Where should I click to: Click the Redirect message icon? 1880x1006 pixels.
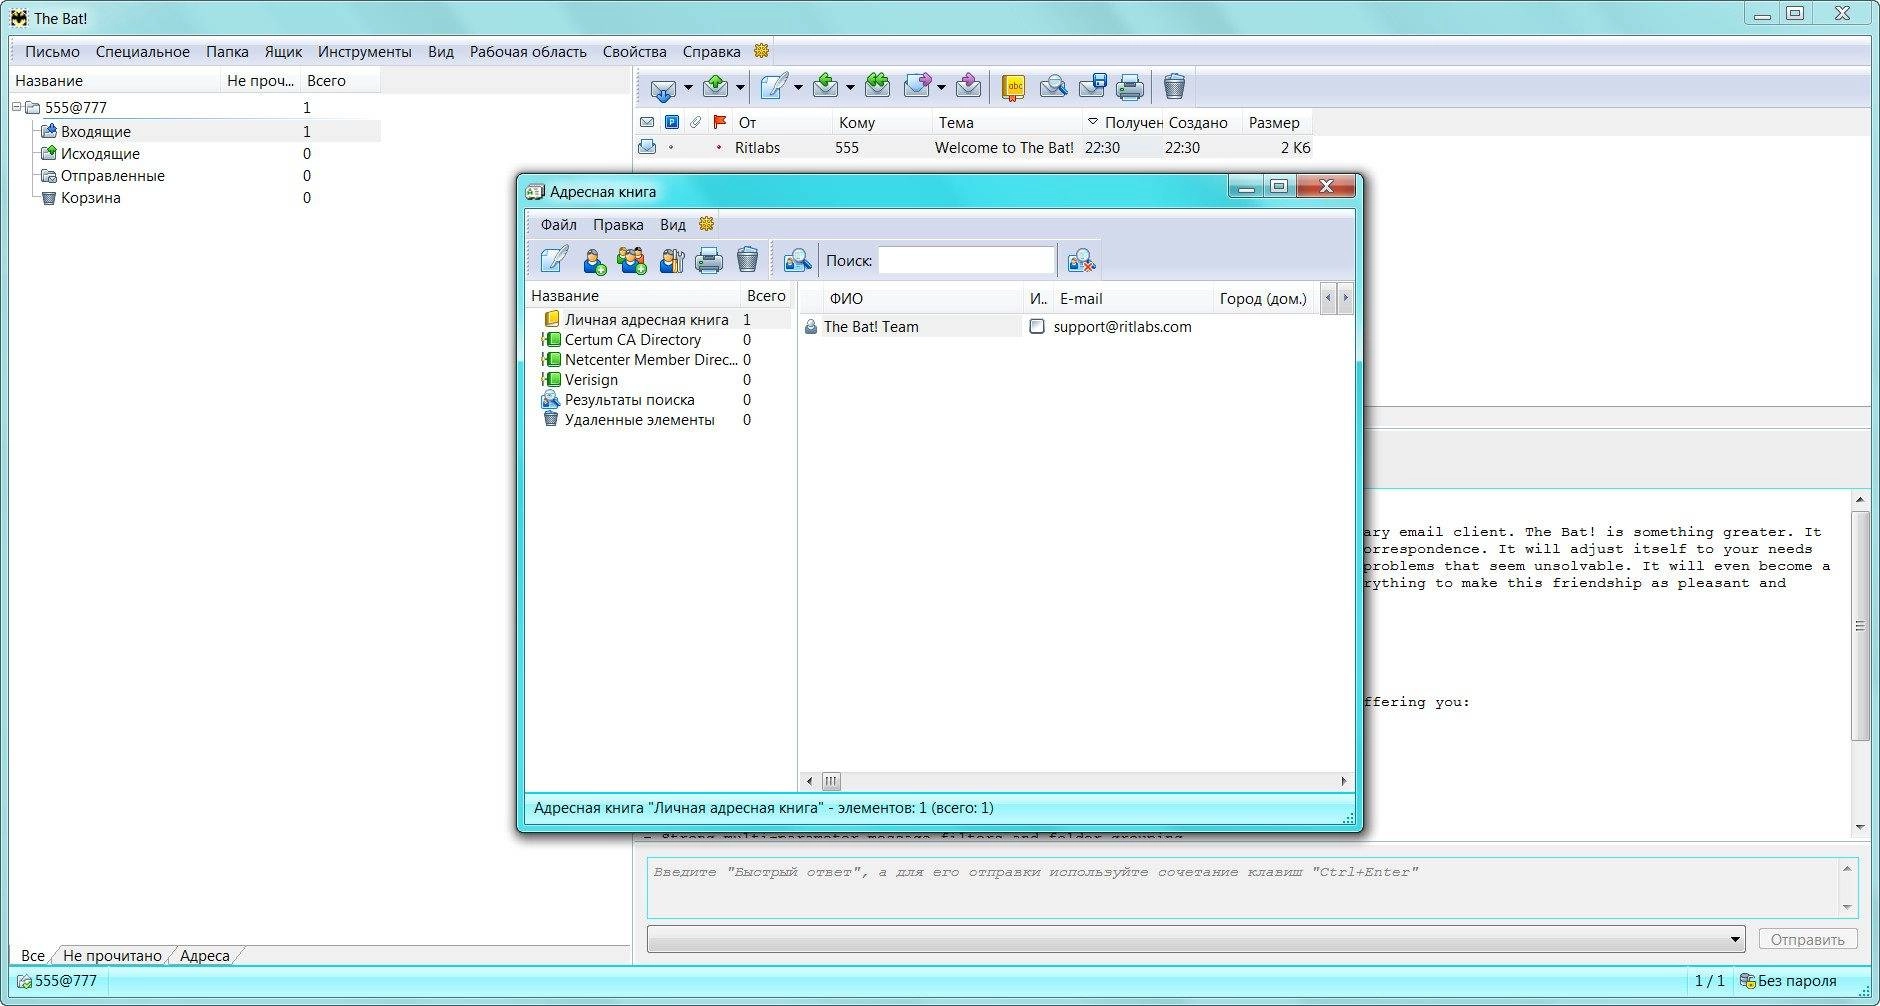(968, 87)
